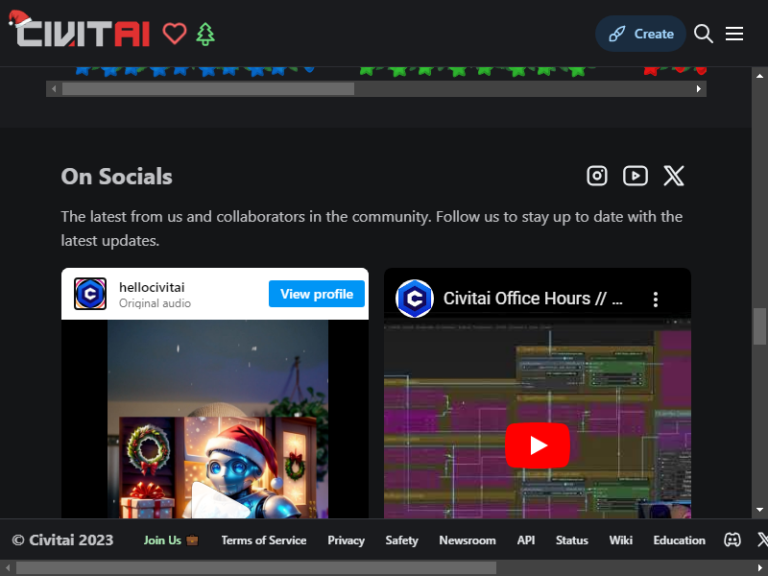Click the carousel horizontal scrollbar thumb

208,89
